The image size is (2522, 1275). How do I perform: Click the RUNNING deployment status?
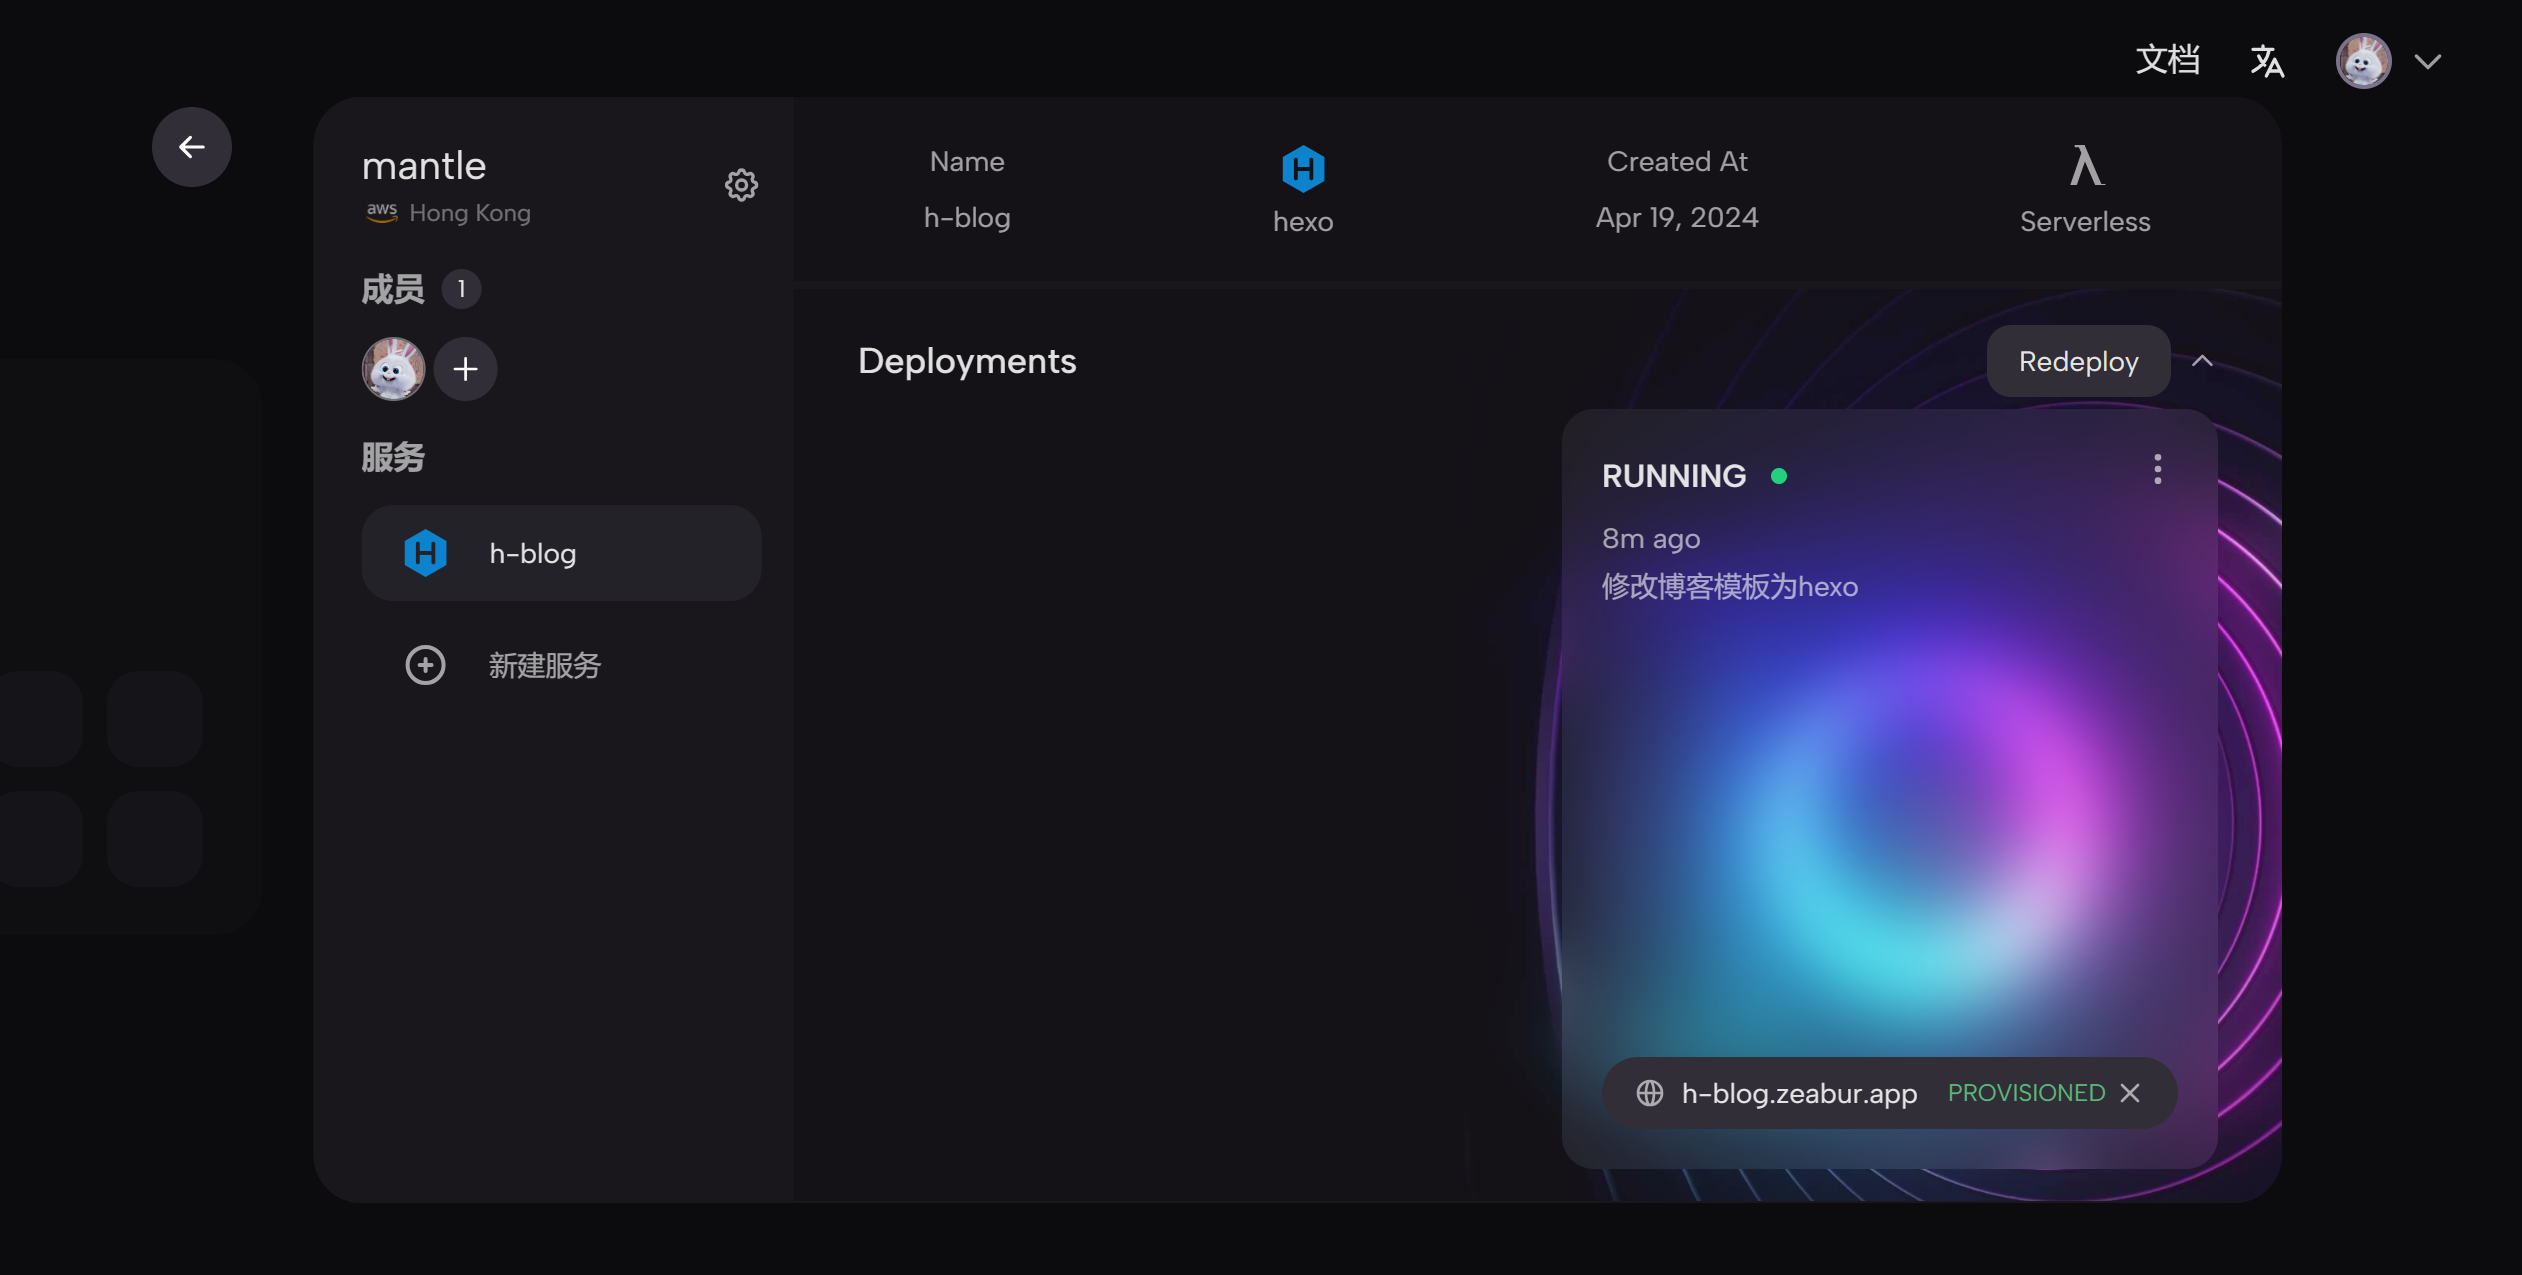[1674, 476]
